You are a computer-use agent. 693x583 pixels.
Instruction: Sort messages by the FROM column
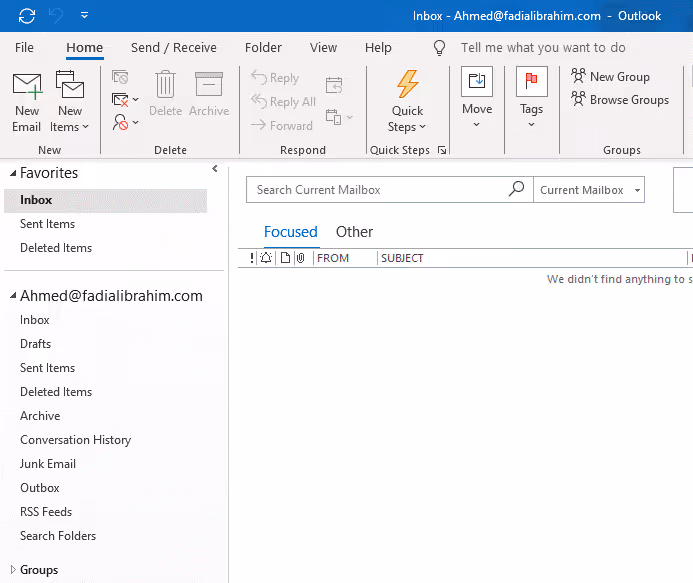tap(333, 258)
